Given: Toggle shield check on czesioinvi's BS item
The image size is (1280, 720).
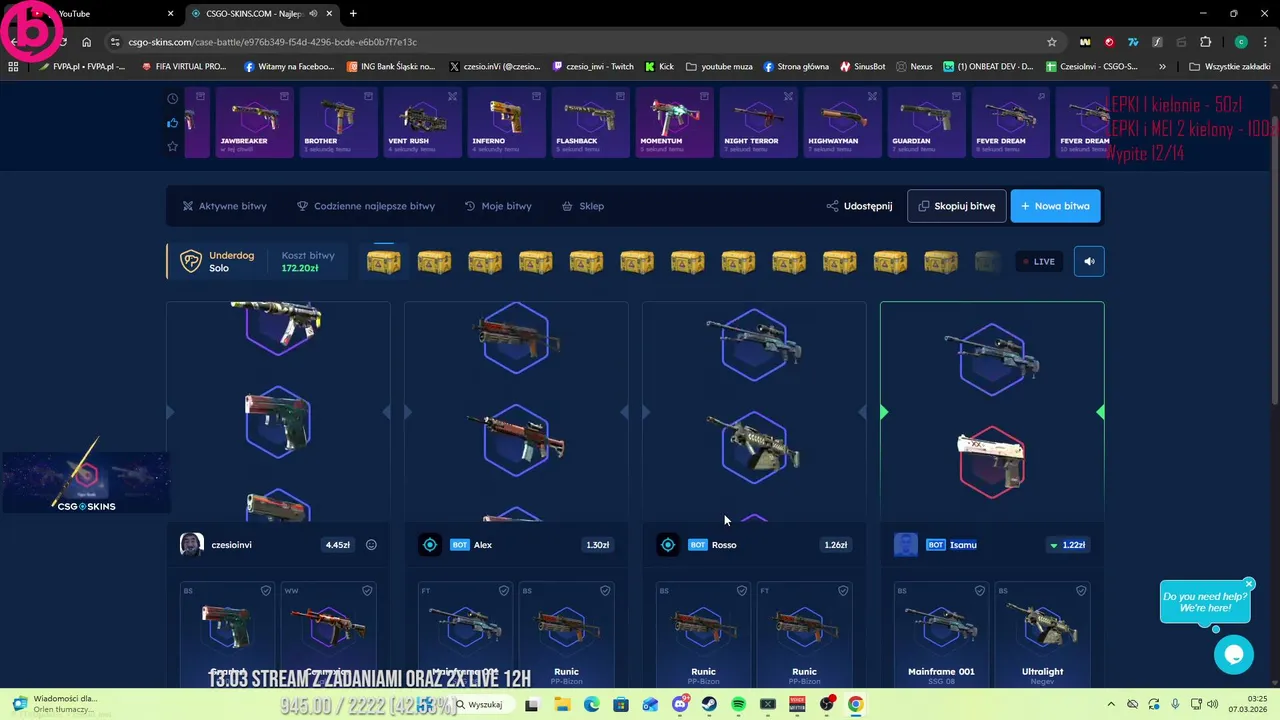Looking at the screenshot, I should click(x=266, y=591).
